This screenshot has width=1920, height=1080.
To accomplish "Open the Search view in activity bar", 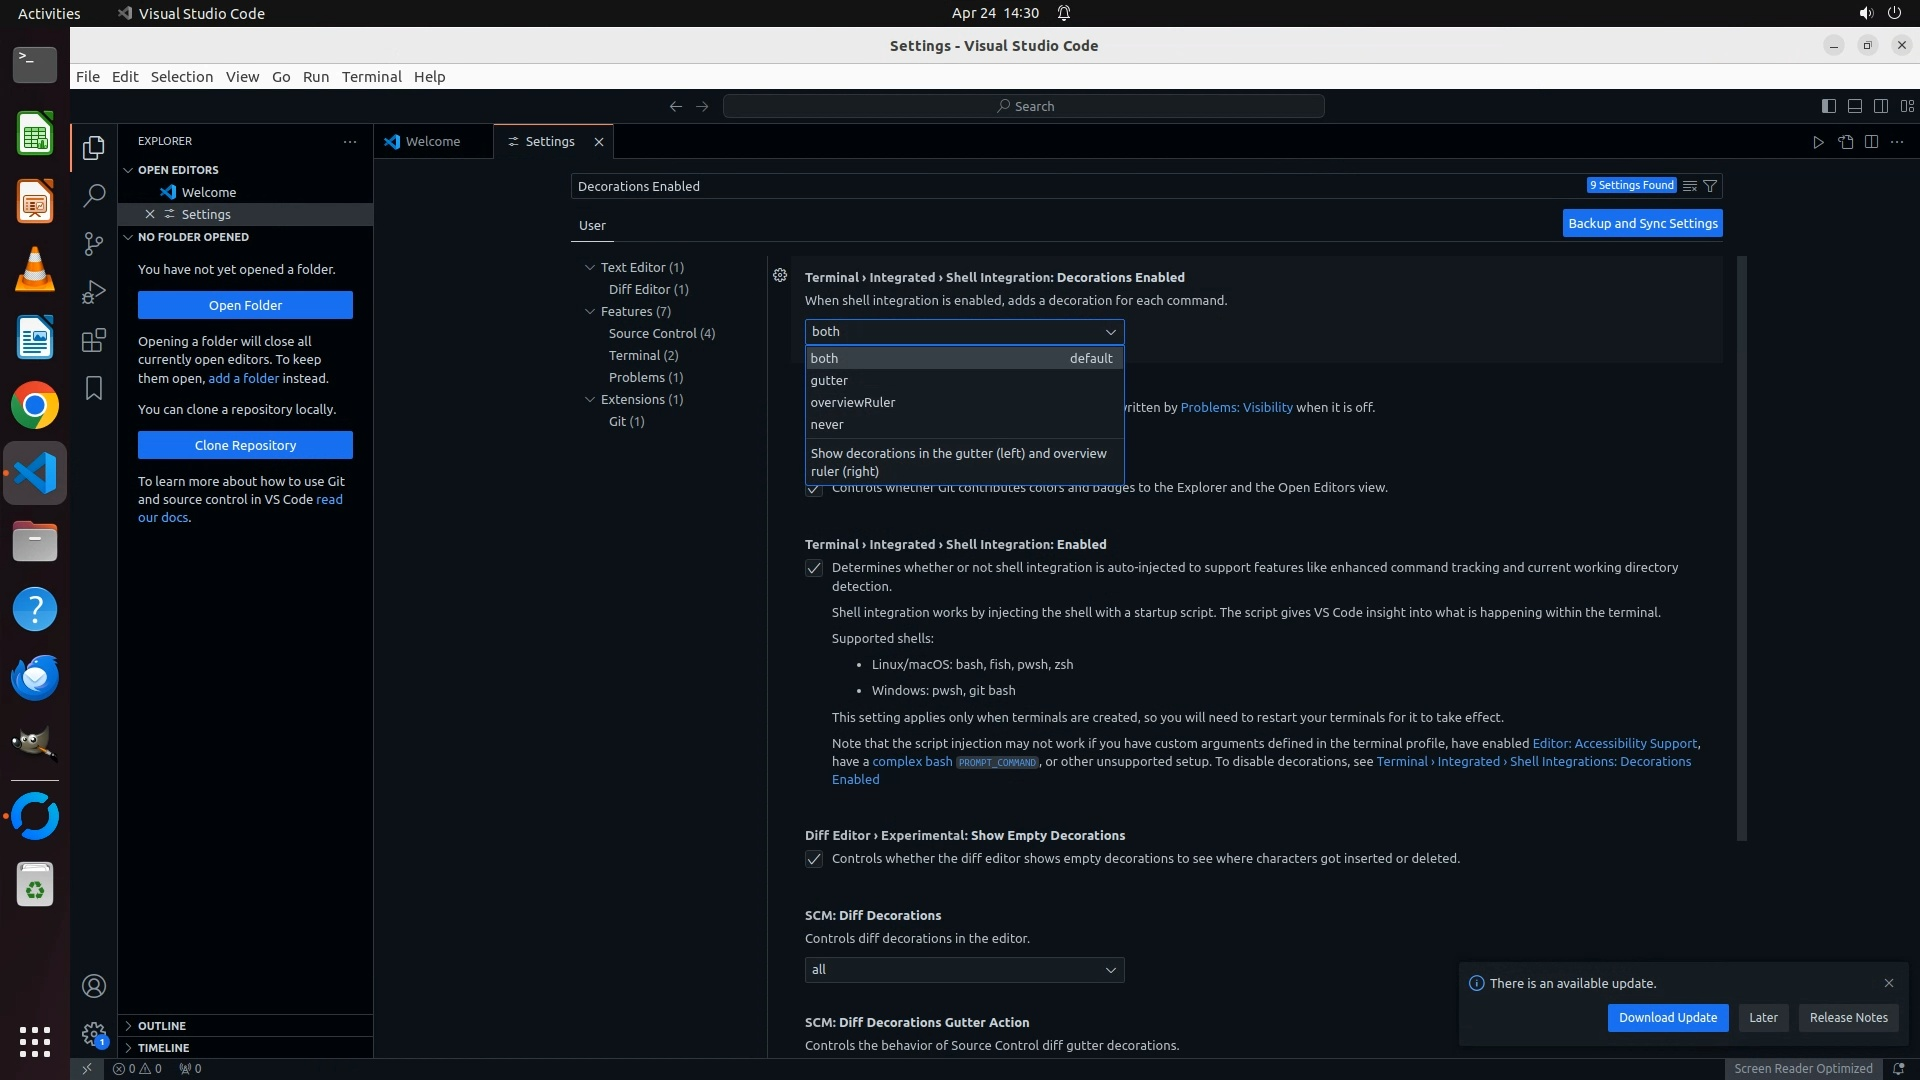I will coord(94,195).
